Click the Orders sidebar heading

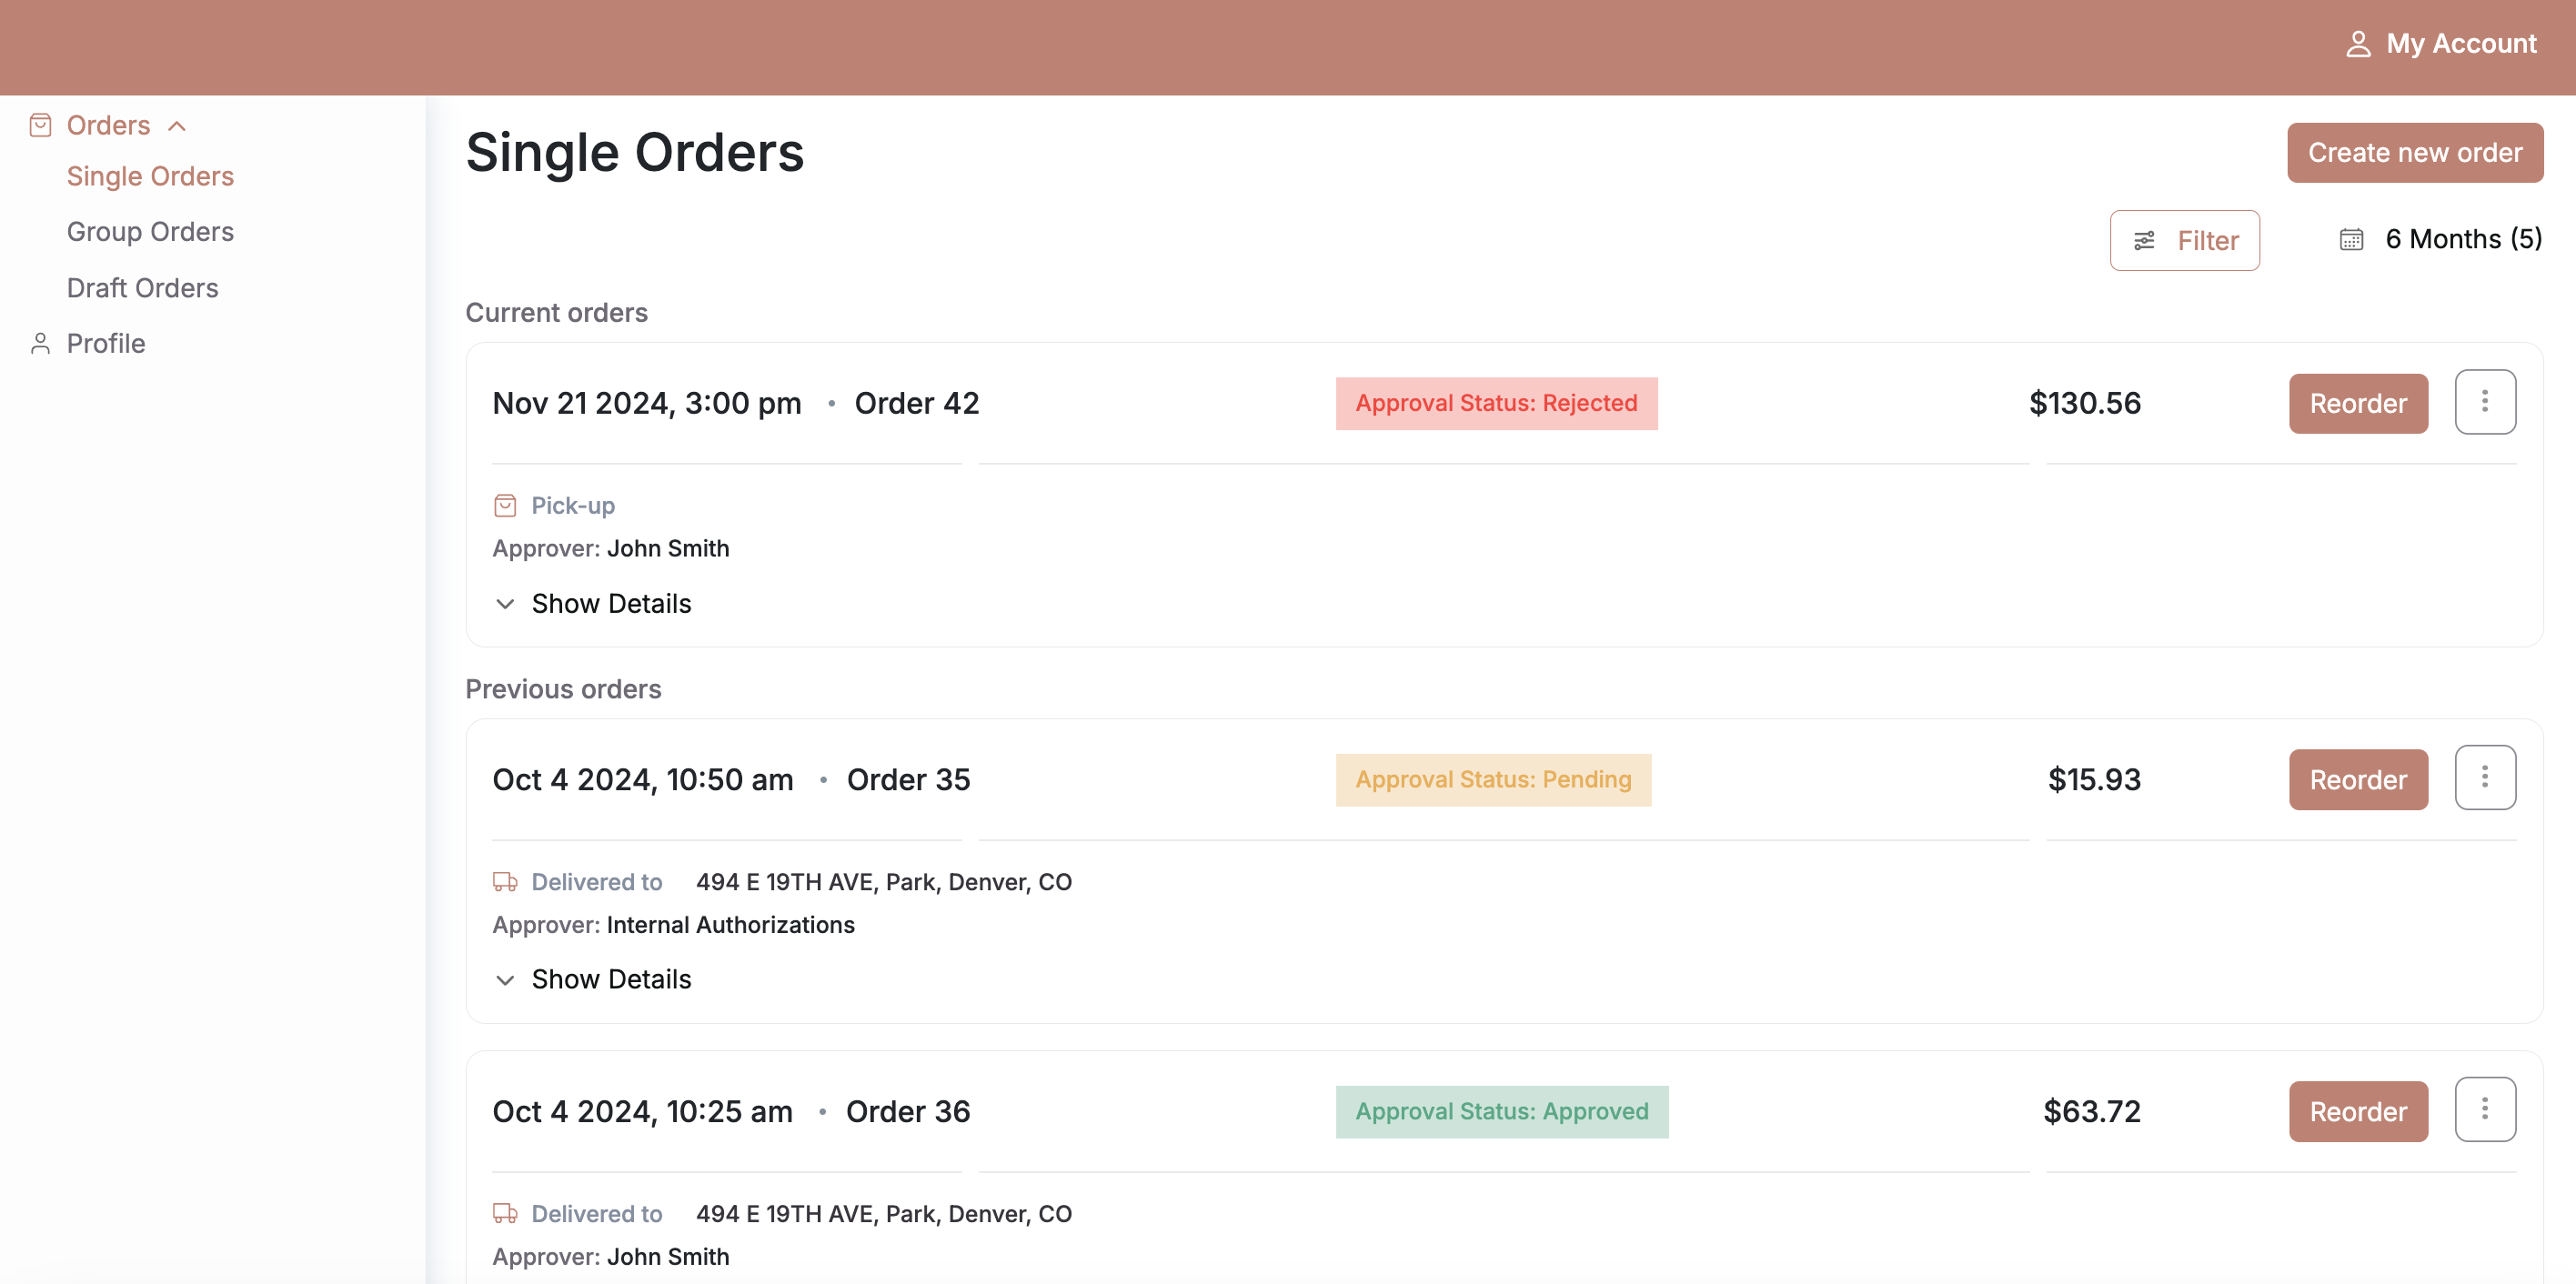[108, 125]
